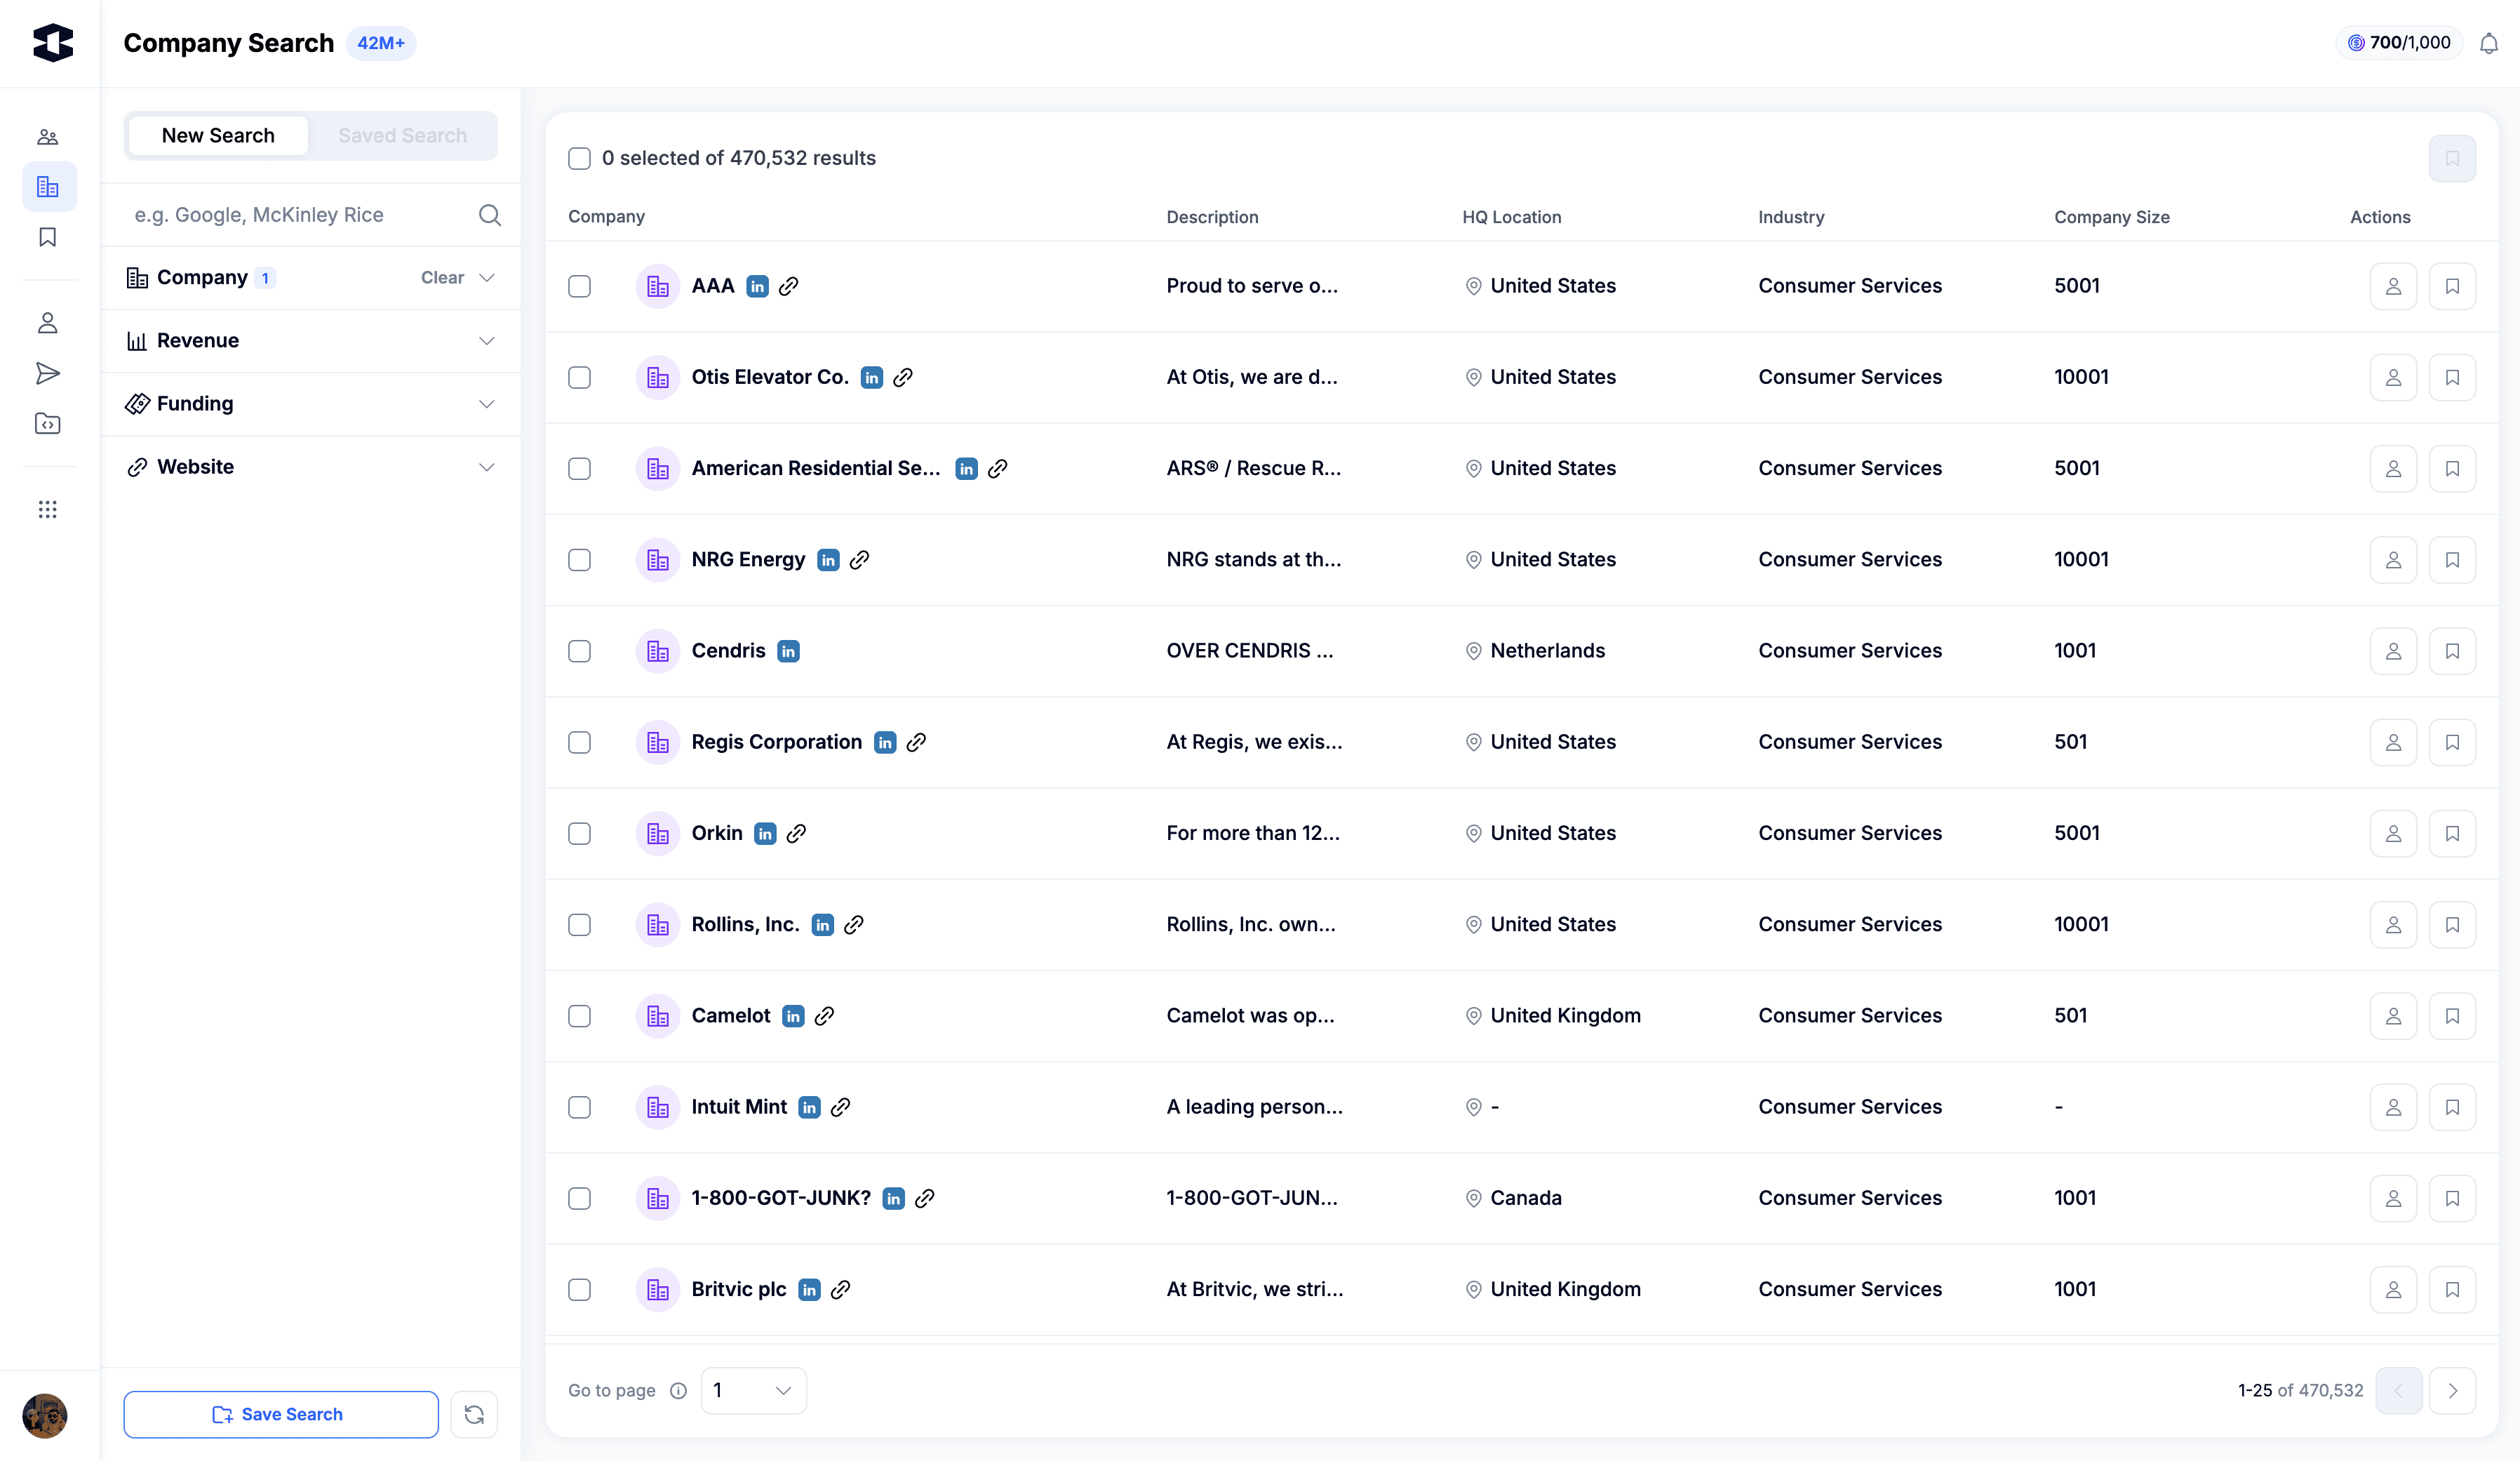Viewport: 2520px width, 1461px height.
Task: Click the Save Search button
Action: [280, 1414]
